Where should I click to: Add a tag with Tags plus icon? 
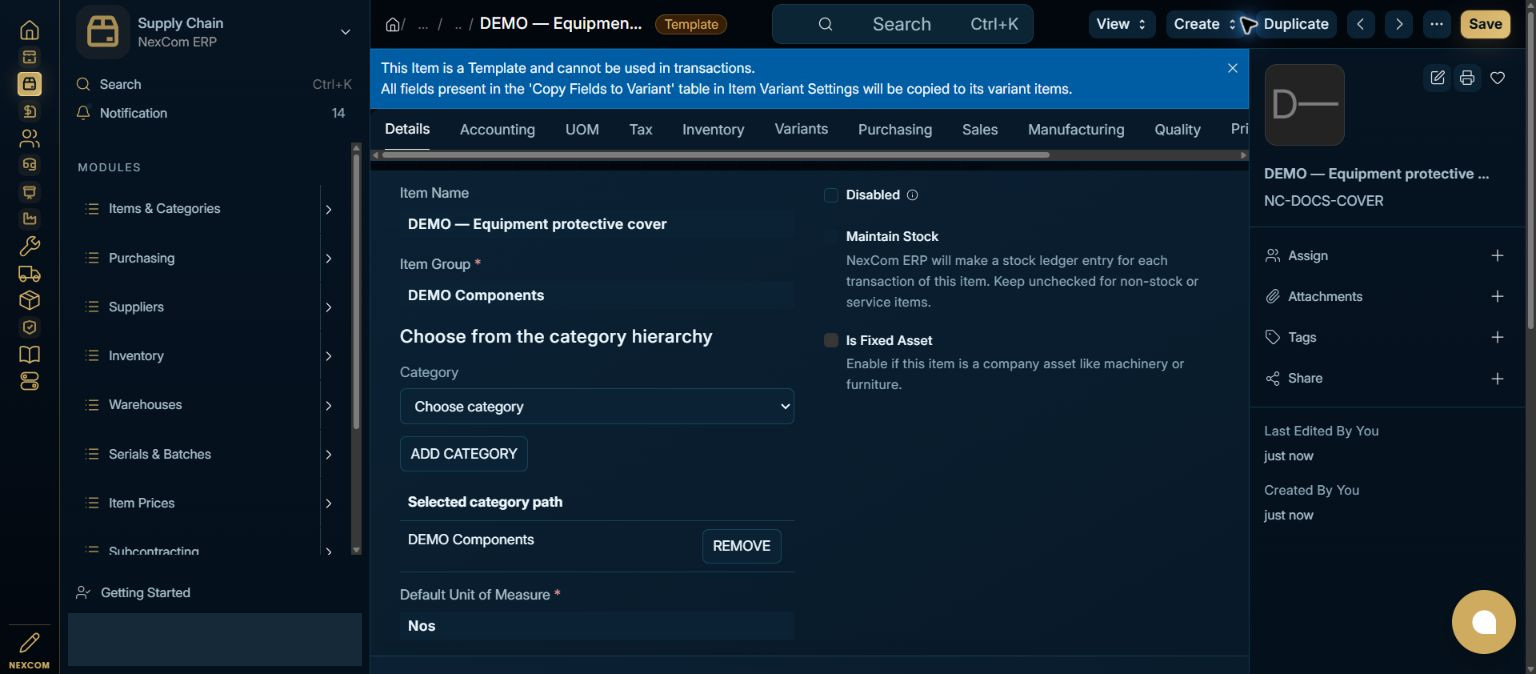click(1497, 338)
